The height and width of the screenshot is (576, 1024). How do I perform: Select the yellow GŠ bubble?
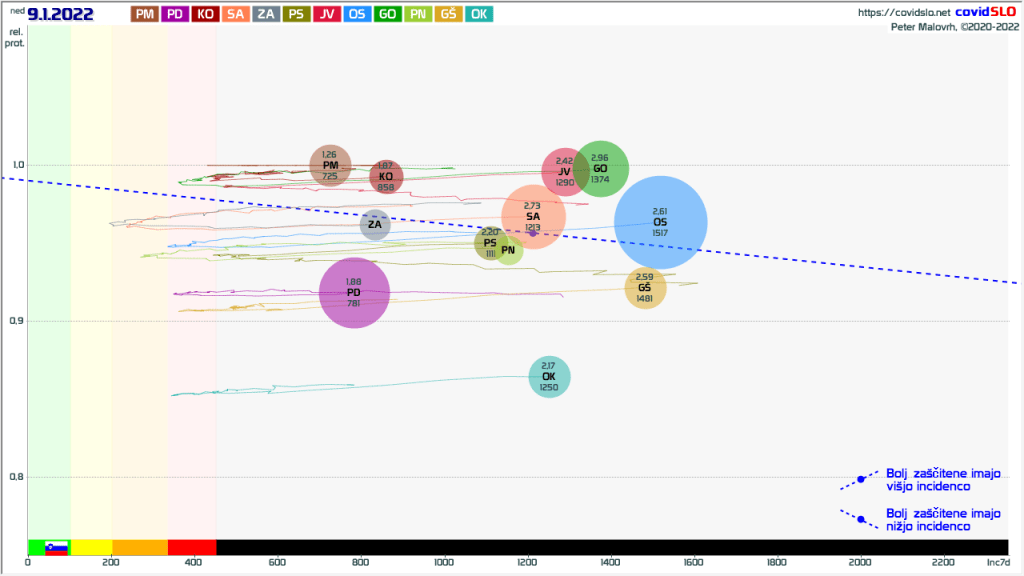(645, 288)
